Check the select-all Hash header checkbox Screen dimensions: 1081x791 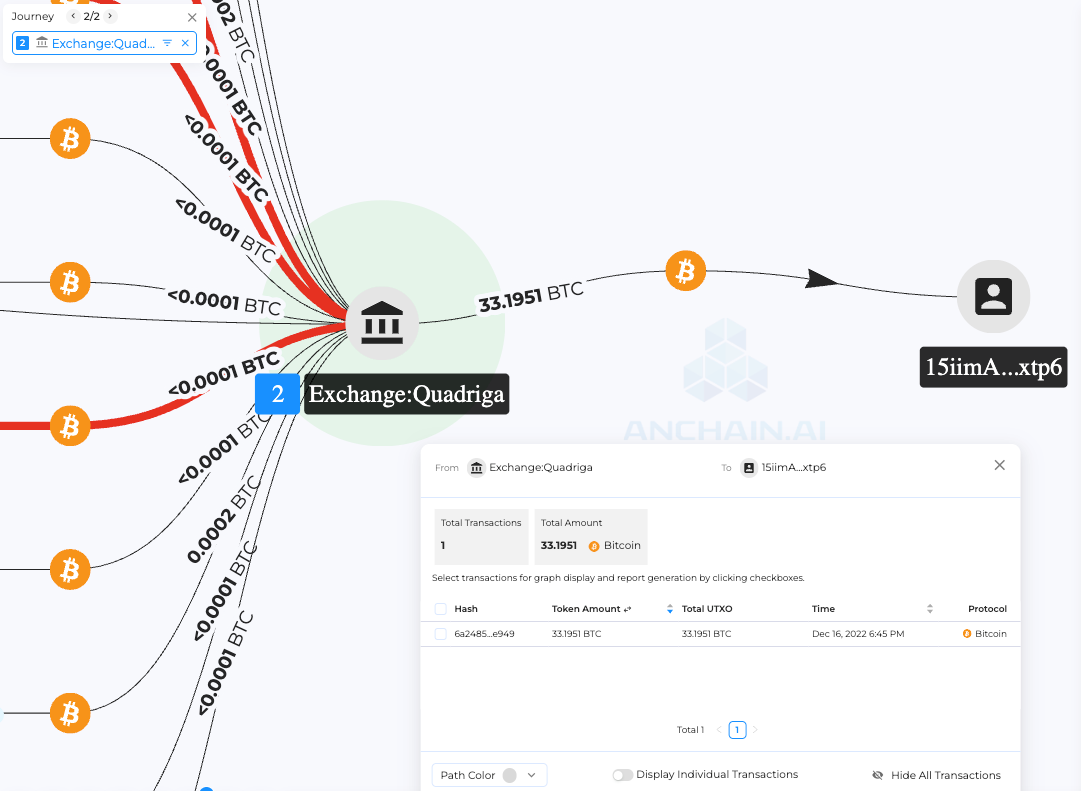click(441, 609)
